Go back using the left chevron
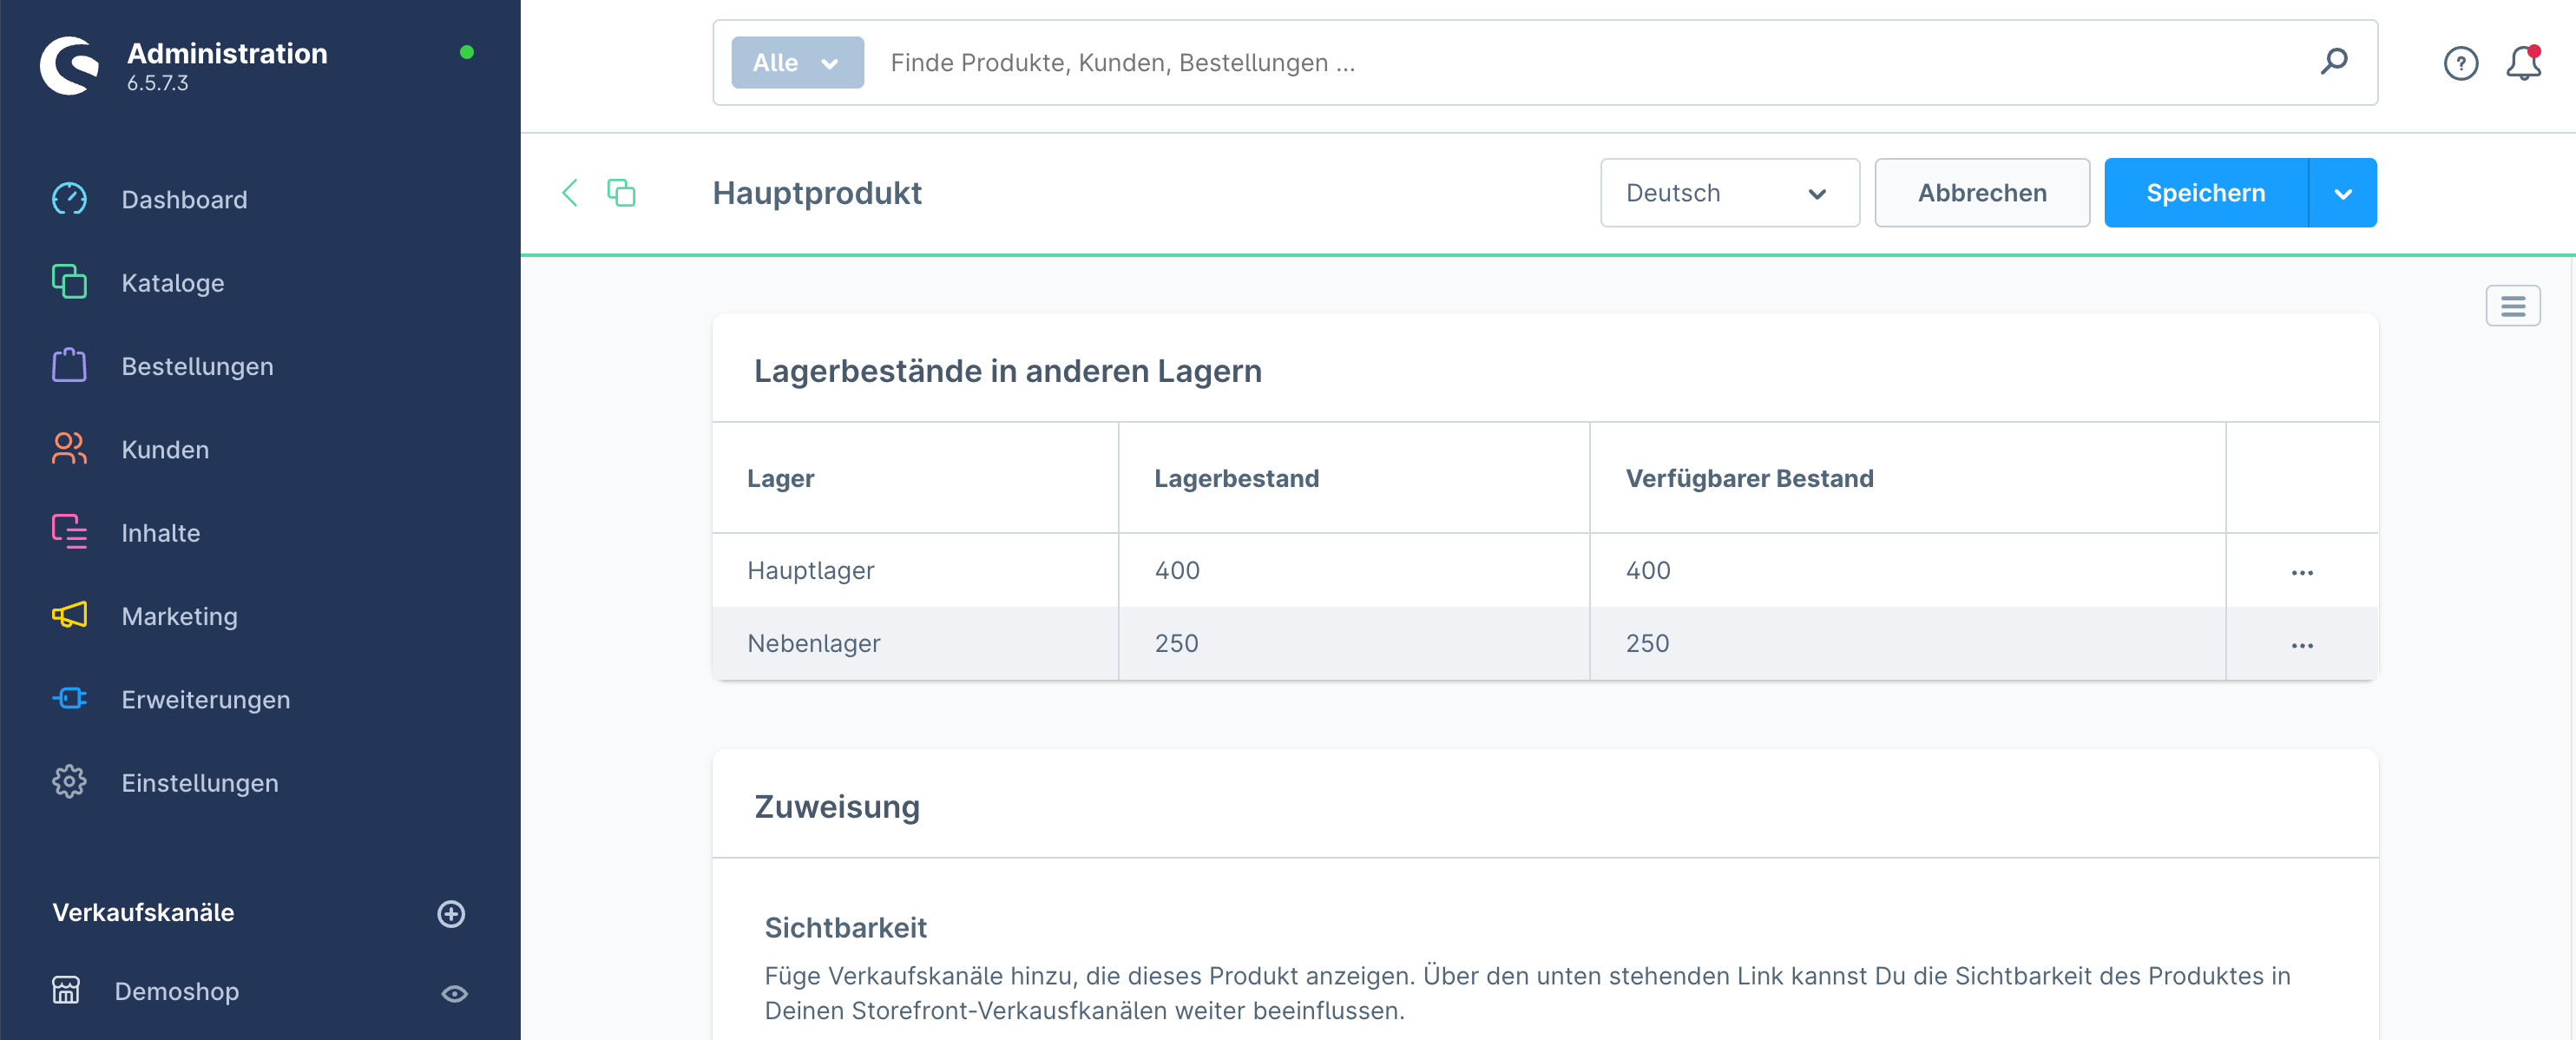The width and height of the screenshot is (2576, 1040). tap(570, 192)
